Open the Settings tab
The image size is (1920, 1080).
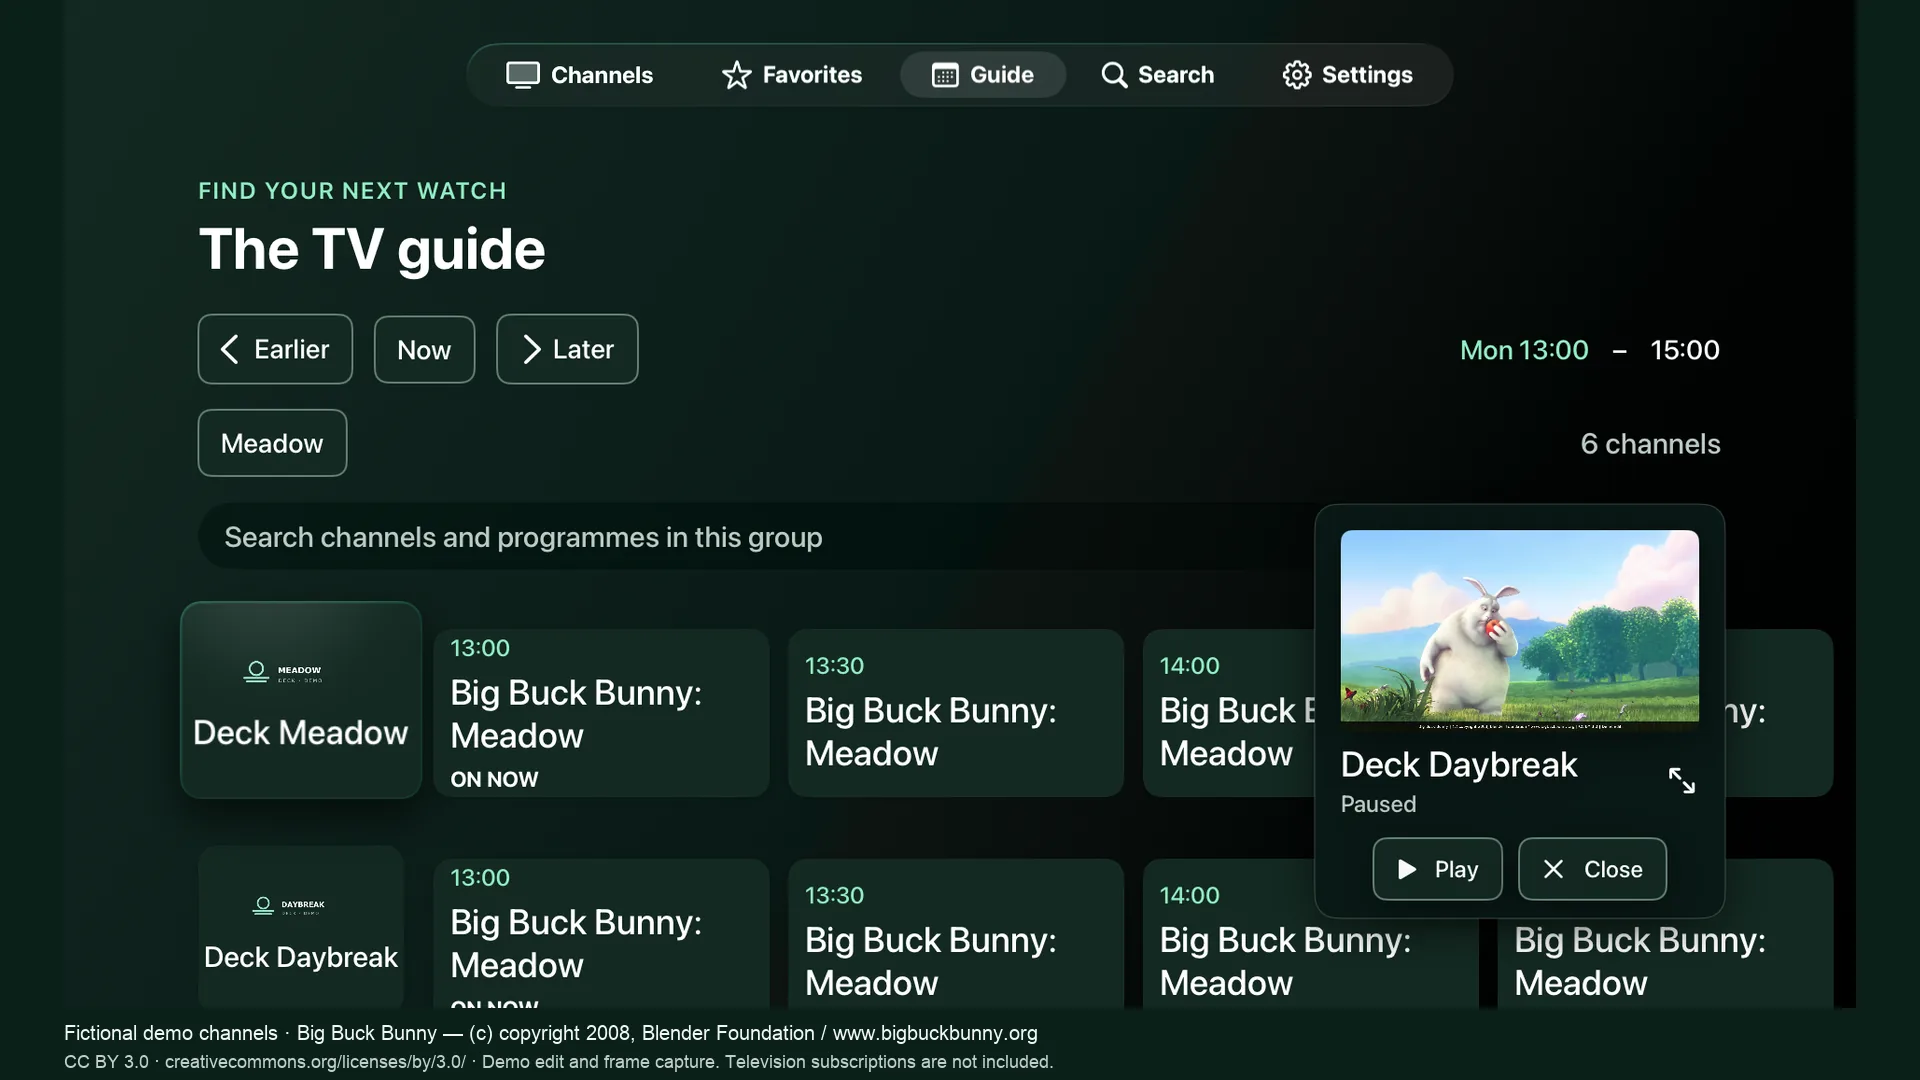click(x=1347, y=75)
